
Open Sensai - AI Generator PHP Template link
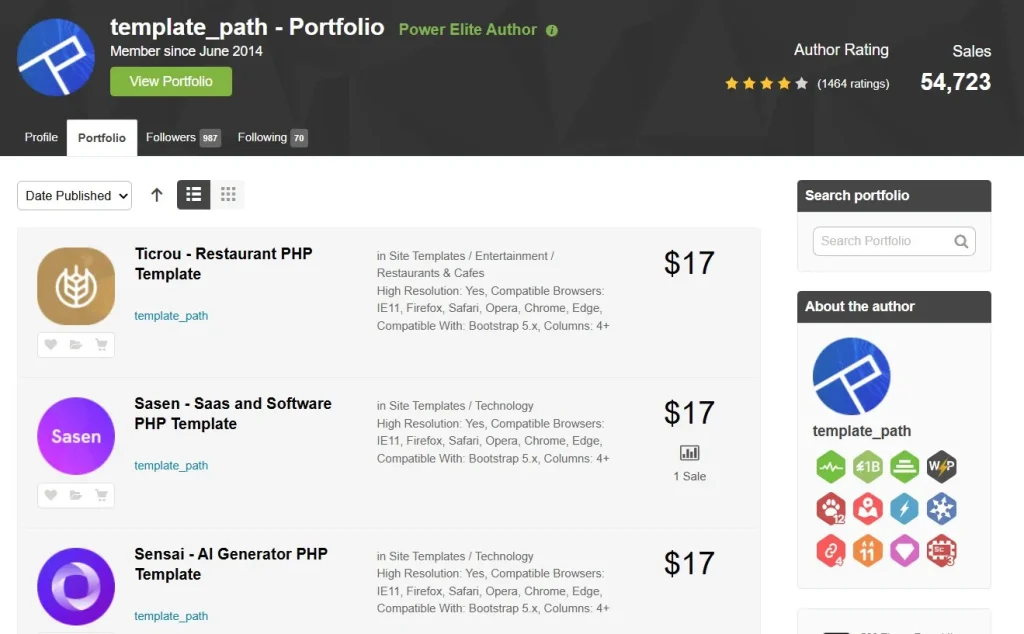[231, 564]
